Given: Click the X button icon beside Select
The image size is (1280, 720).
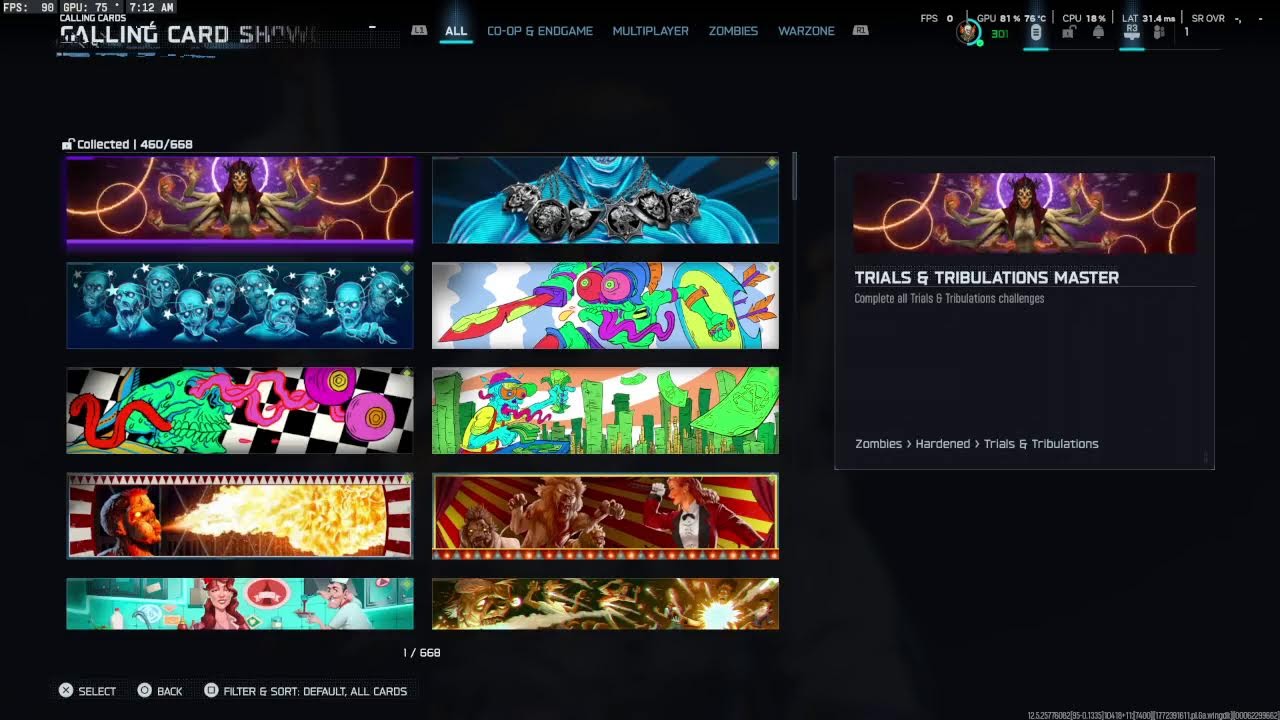Looking at the screenshot, I should pyautogui.click(x=66, y=690).
